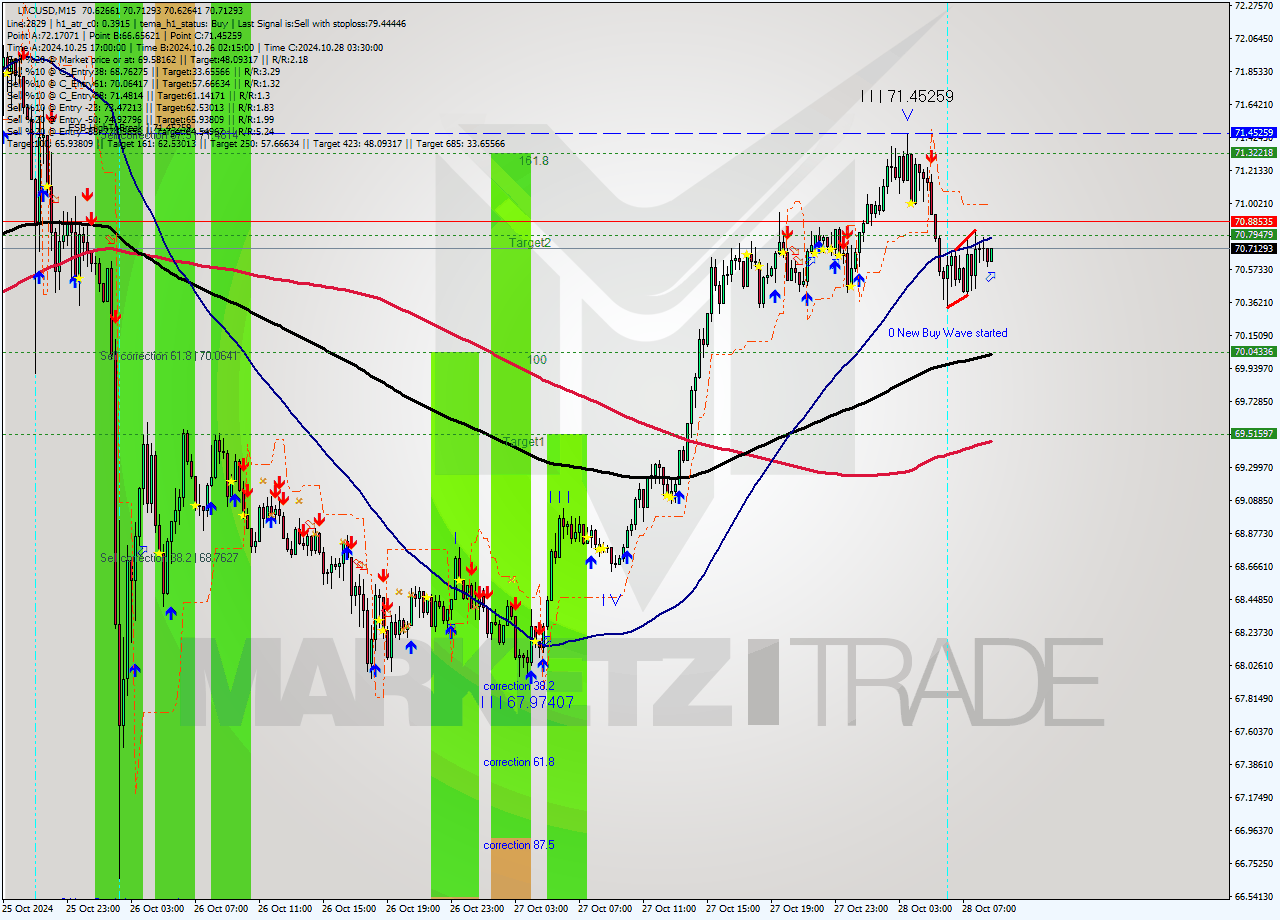Click the 'Target 250: 57.66634' value
This screenshot has height=920, width=1280.
pos(258,144)
